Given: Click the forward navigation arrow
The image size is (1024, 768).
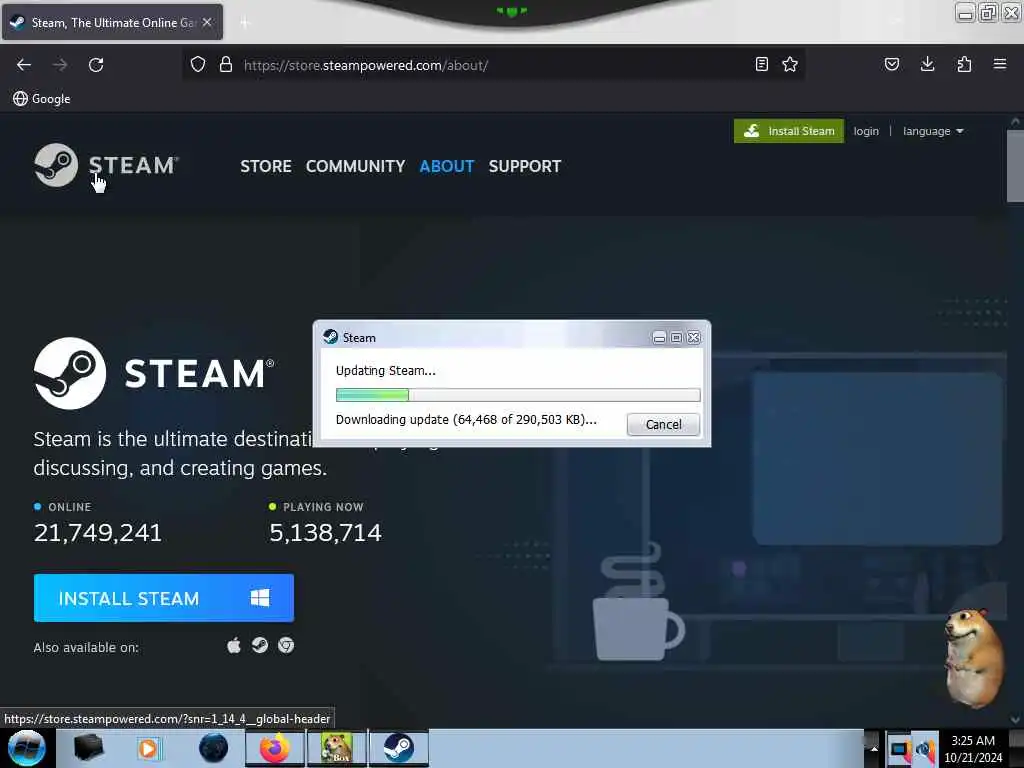Looking at the screenshot, I should click(x=60, y=65).
